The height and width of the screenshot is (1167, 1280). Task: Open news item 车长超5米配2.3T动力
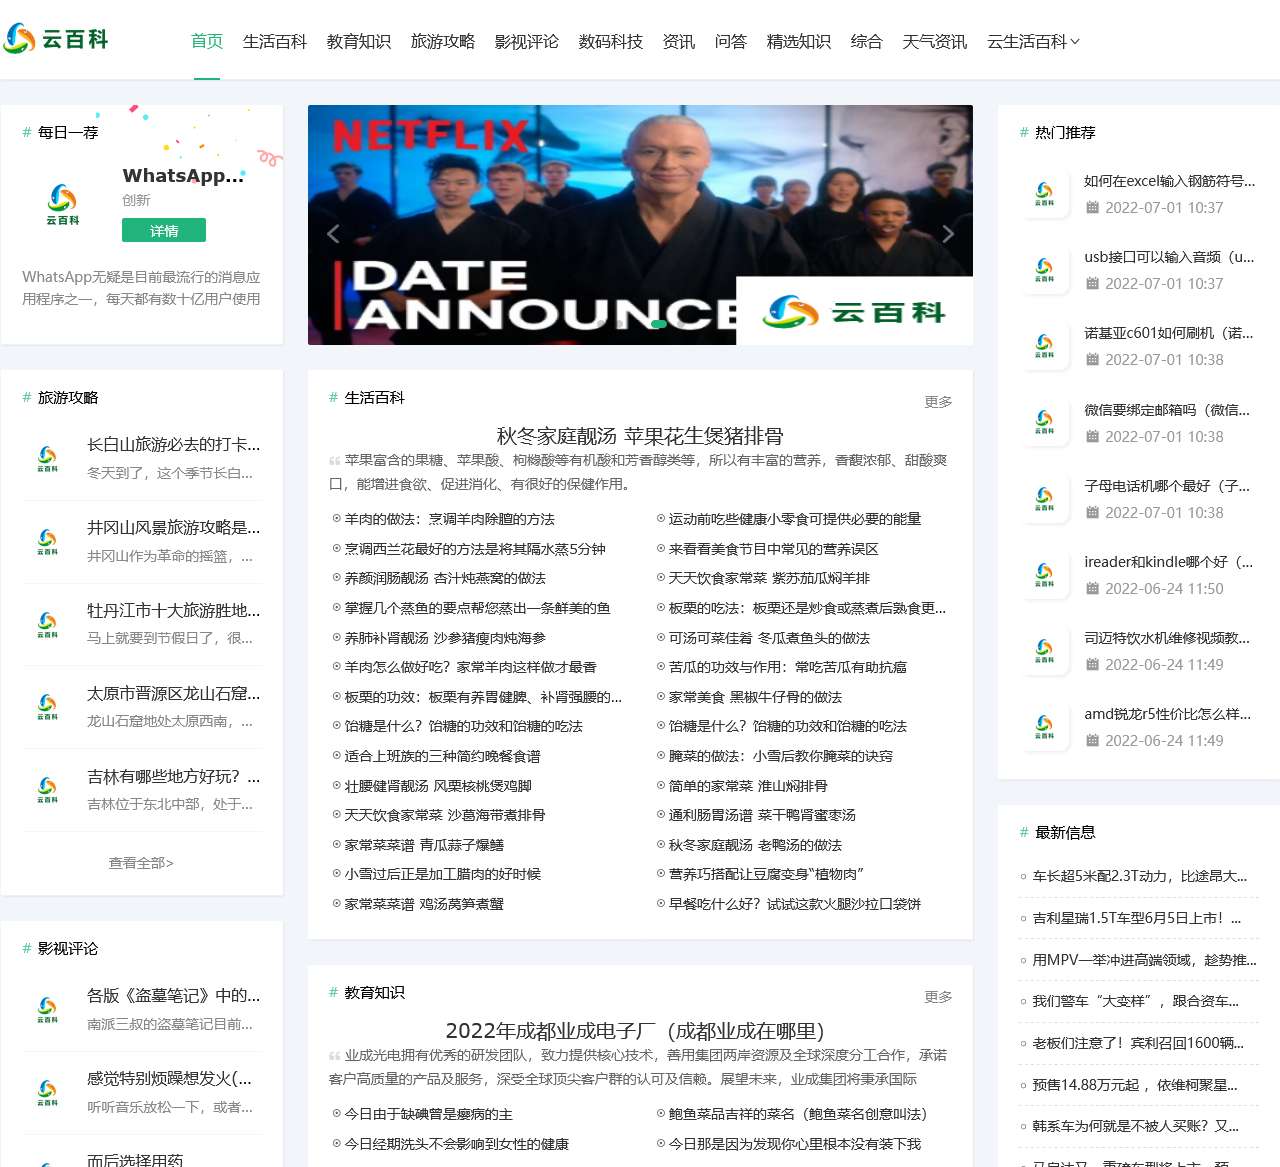click(x=1140, y=876)
